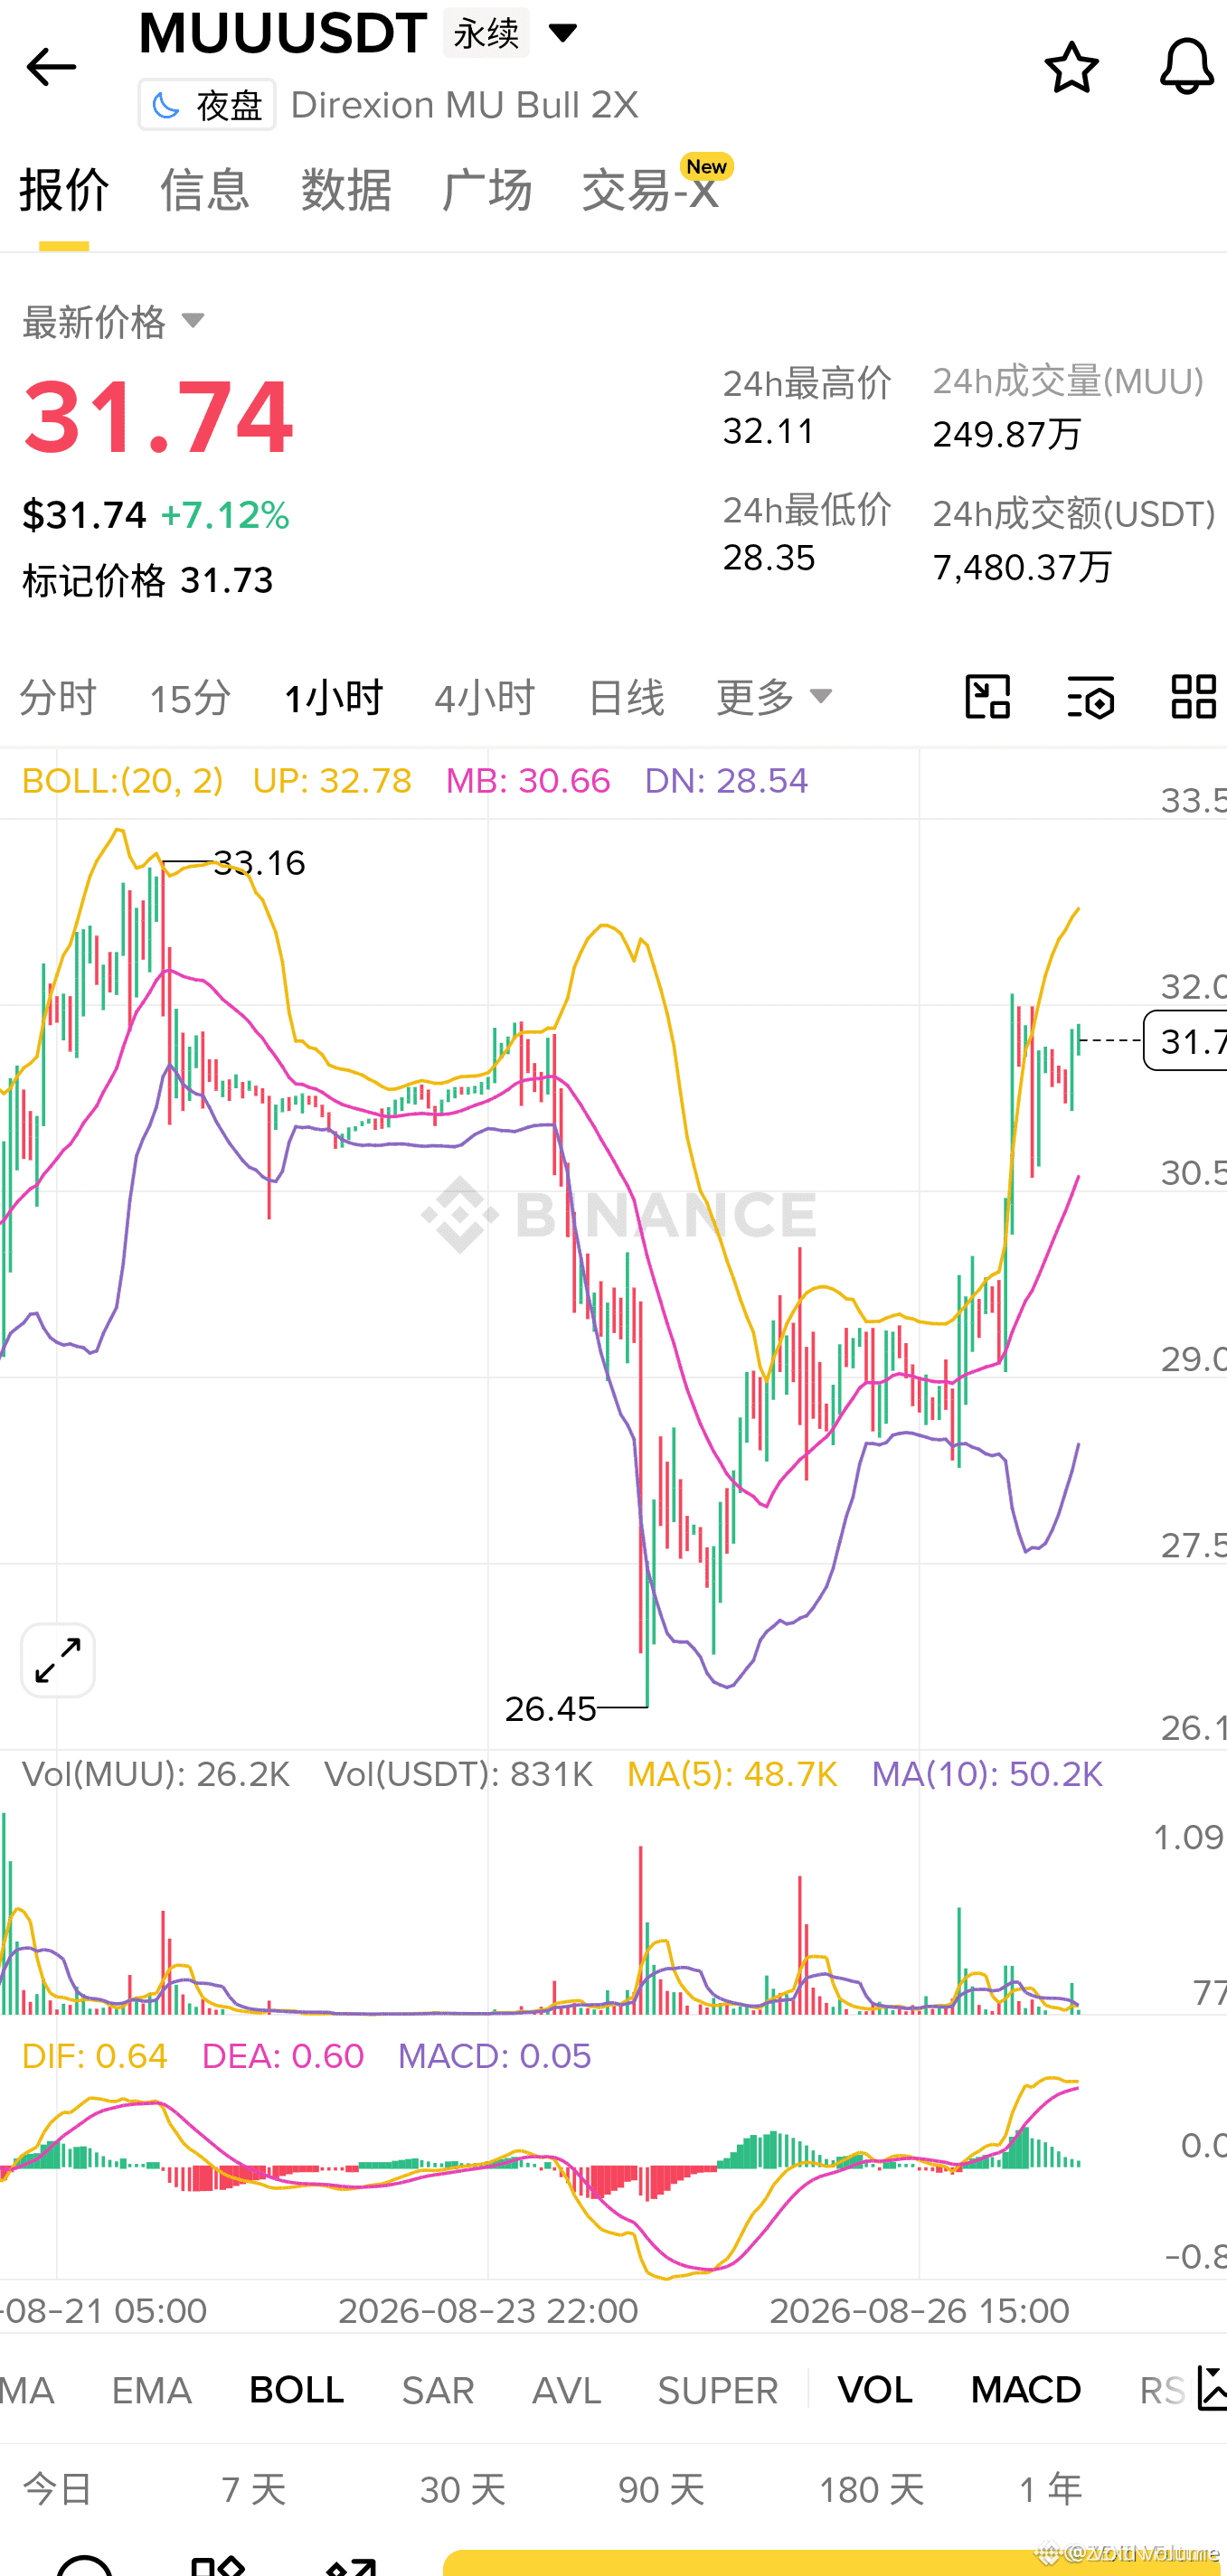Tap the MB: 30.66 Bollinger value
This screenshot has width=1227, height=2576.
pos(528,781)
